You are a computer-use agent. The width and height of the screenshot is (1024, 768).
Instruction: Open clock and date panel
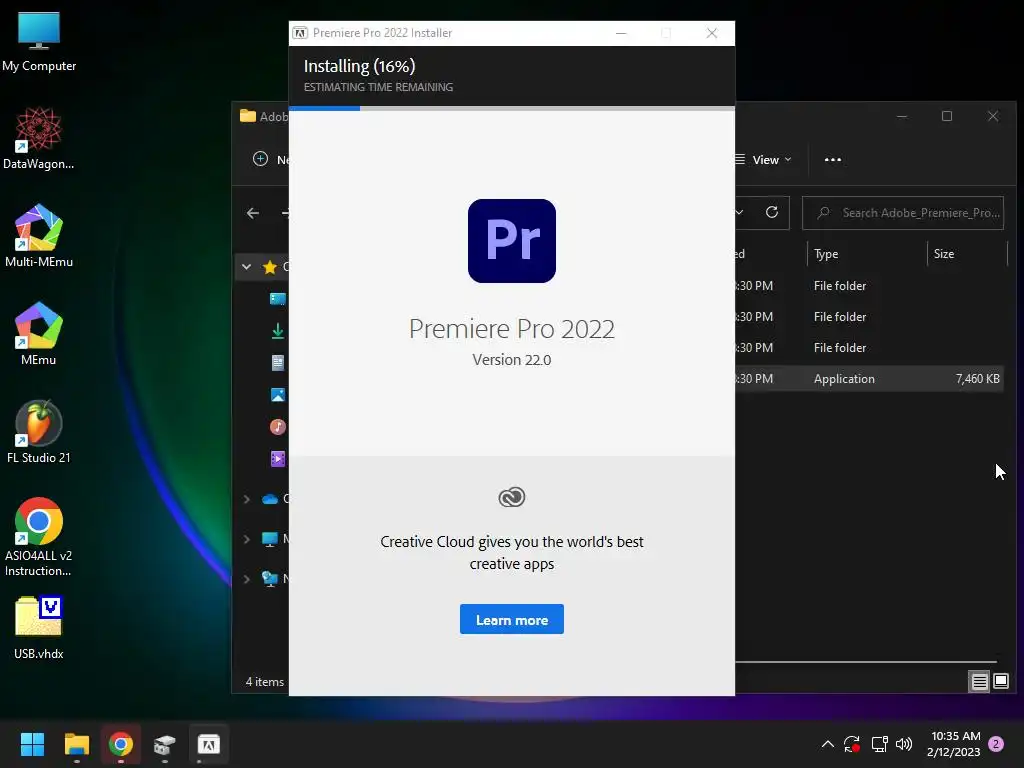click(954, 744)
